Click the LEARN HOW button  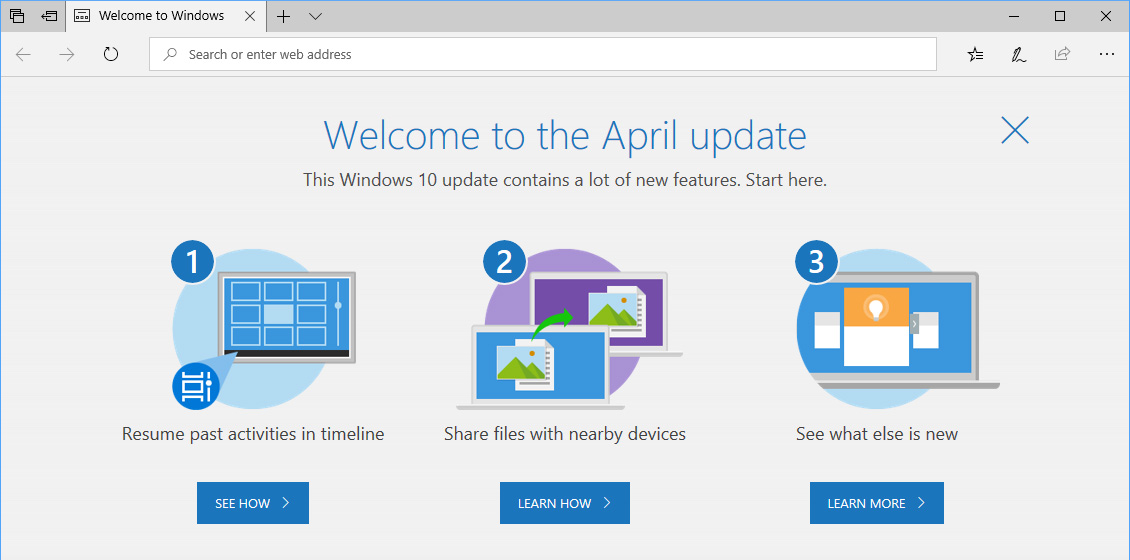(565, 503)
